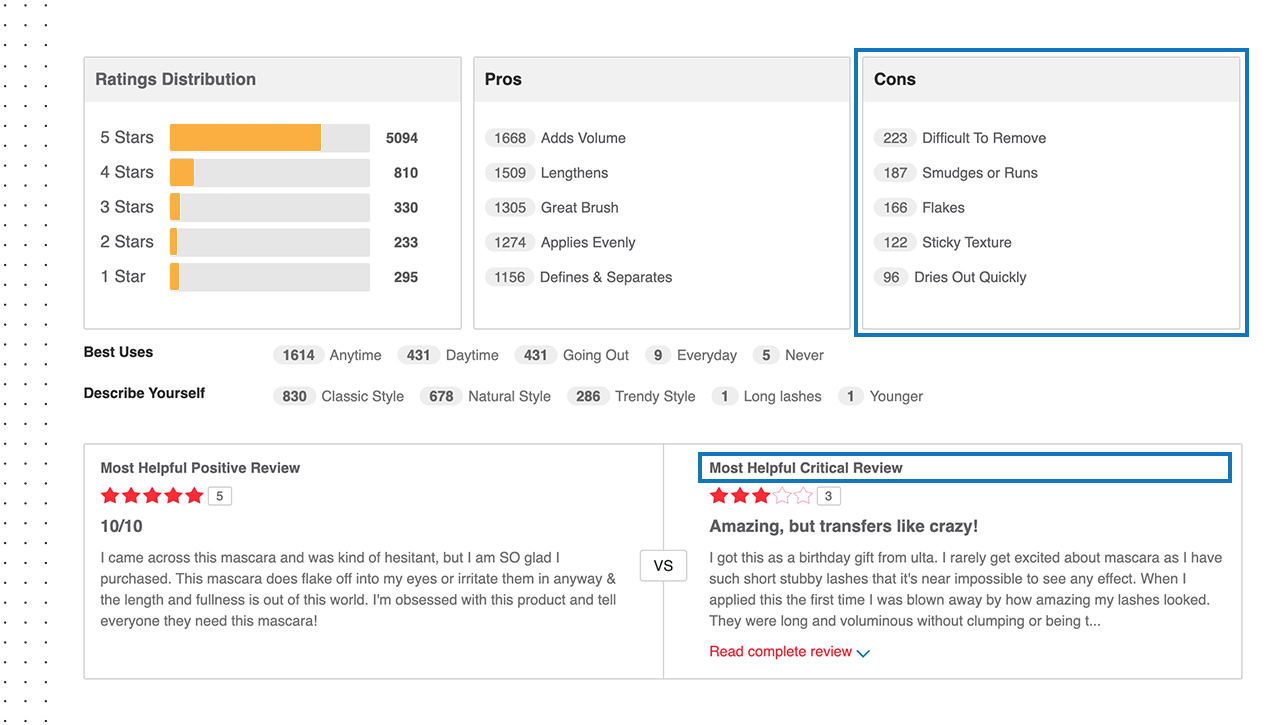Click the 295 count for 1 Star

[406, 277]
